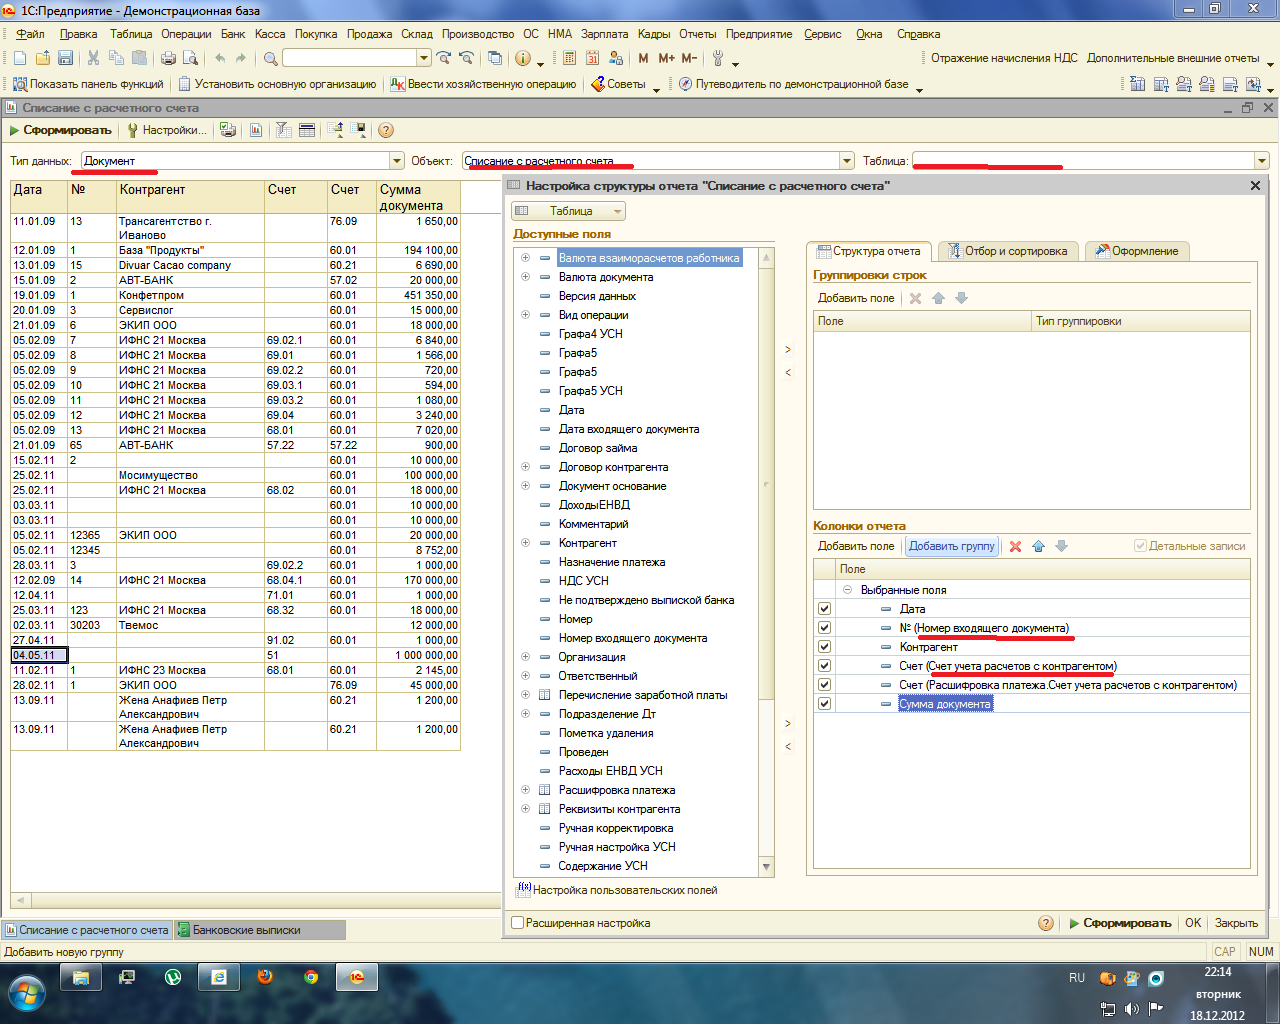Click the help question mark in report toolbar

(x=386, y=130)
